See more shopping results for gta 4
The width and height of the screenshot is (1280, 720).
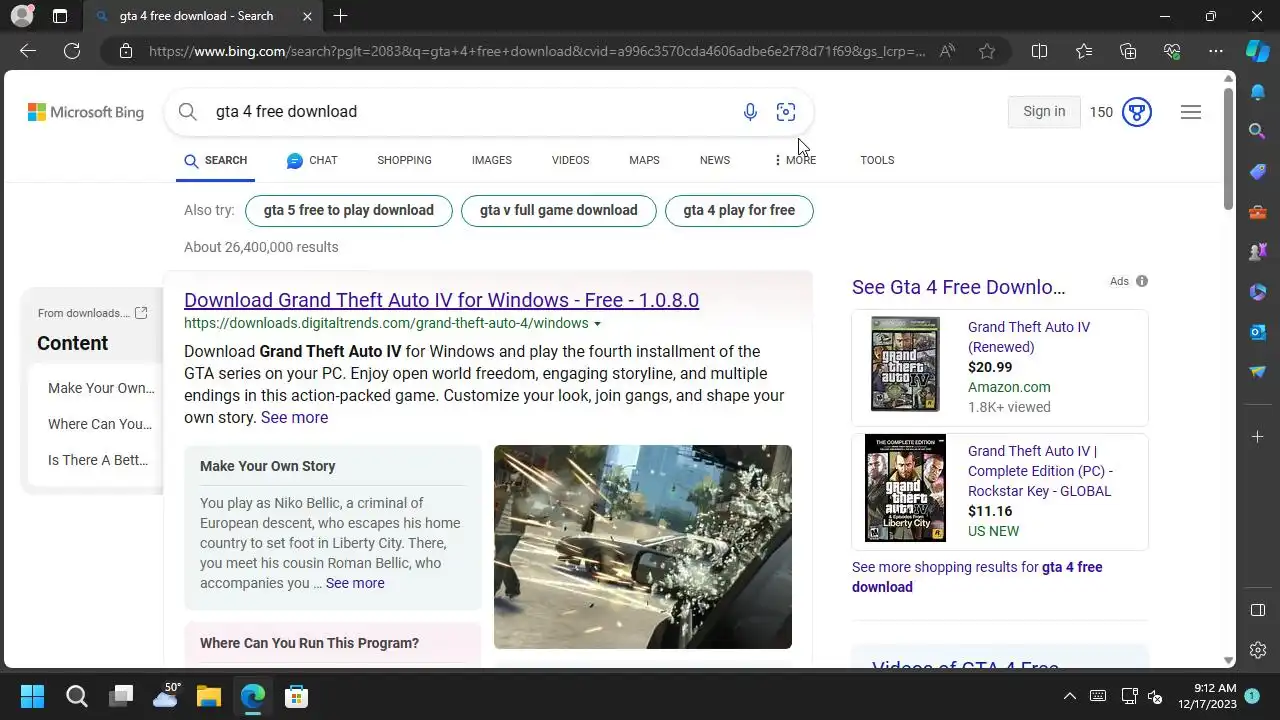pyautogui.click(x=977, y=577)
